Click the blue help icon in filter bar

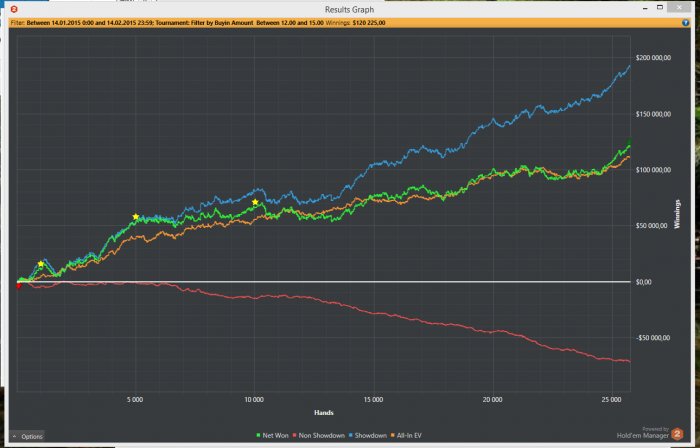tap(685, 23)
